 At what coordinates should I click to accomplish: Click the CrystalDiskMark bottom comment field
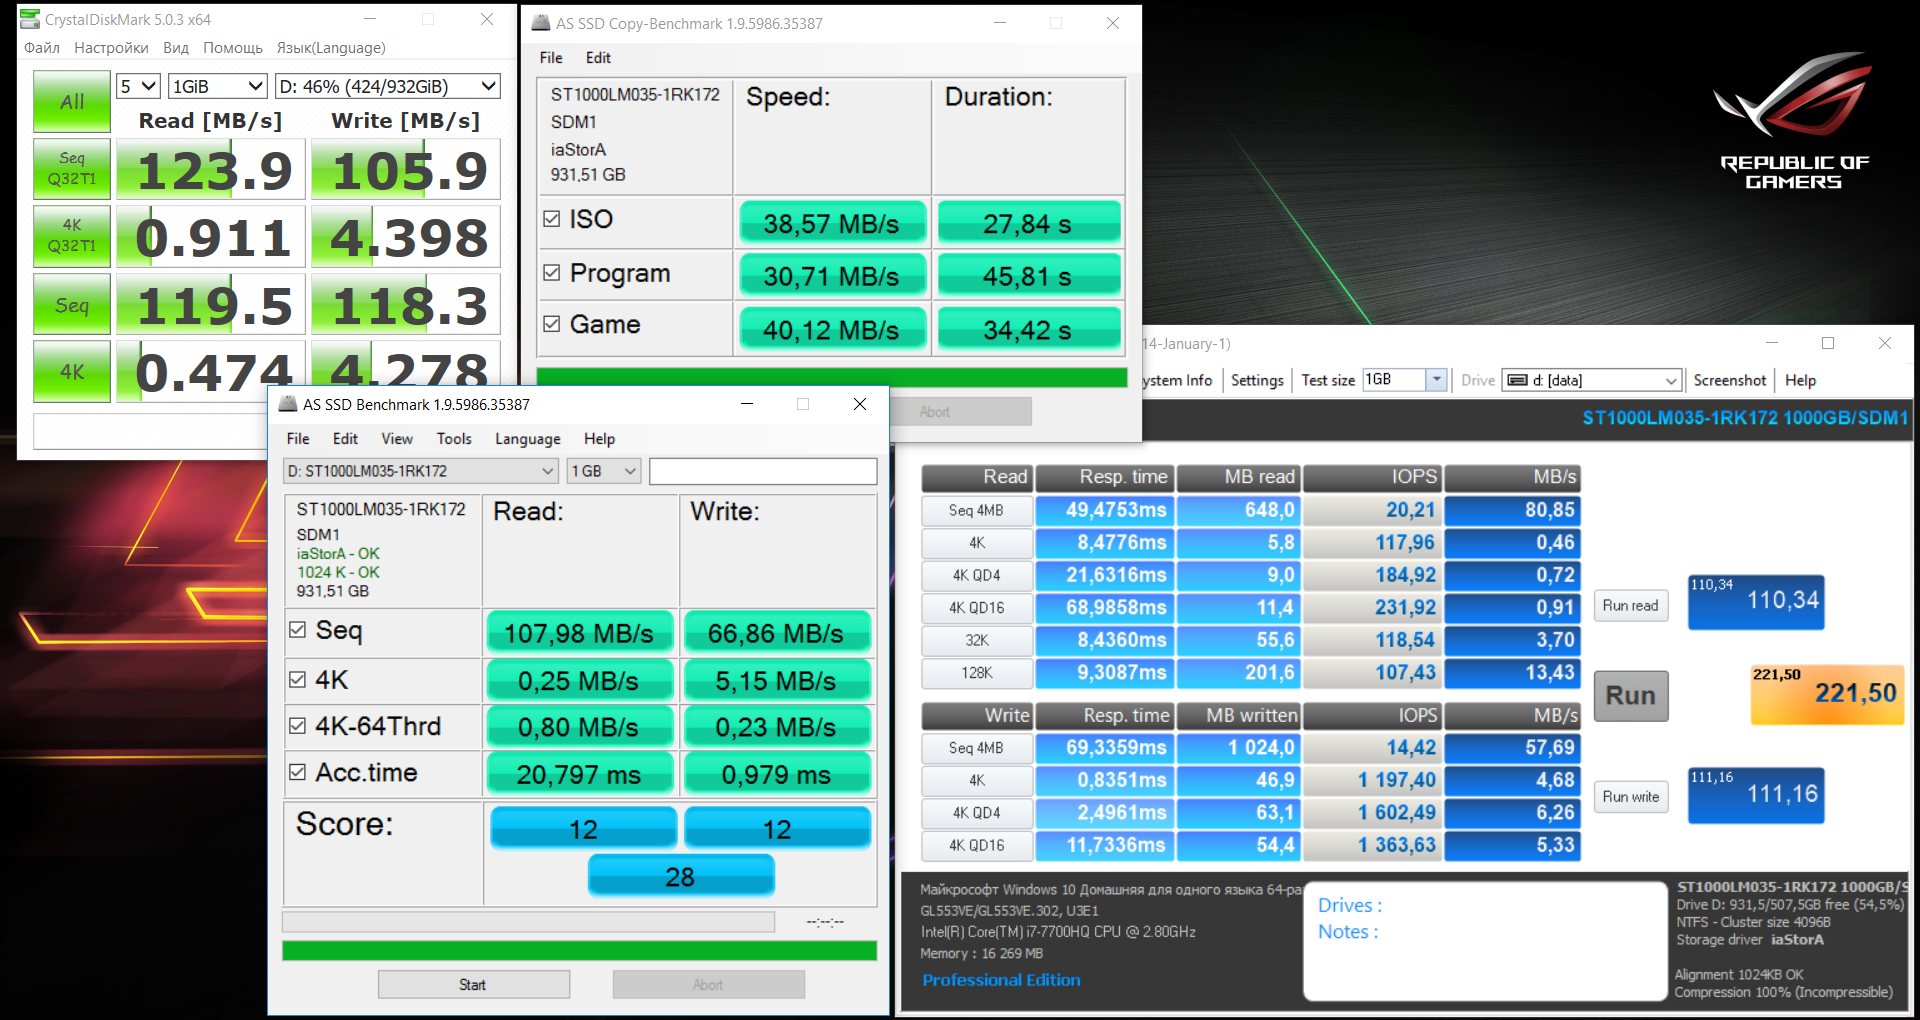click(x=150, y=431)
